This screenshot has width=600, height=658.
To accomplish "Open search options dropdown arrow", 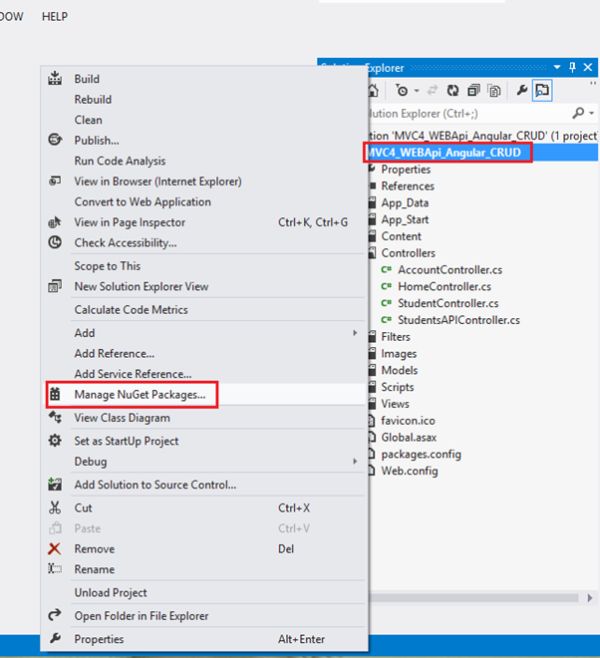I will click(591, 113).
